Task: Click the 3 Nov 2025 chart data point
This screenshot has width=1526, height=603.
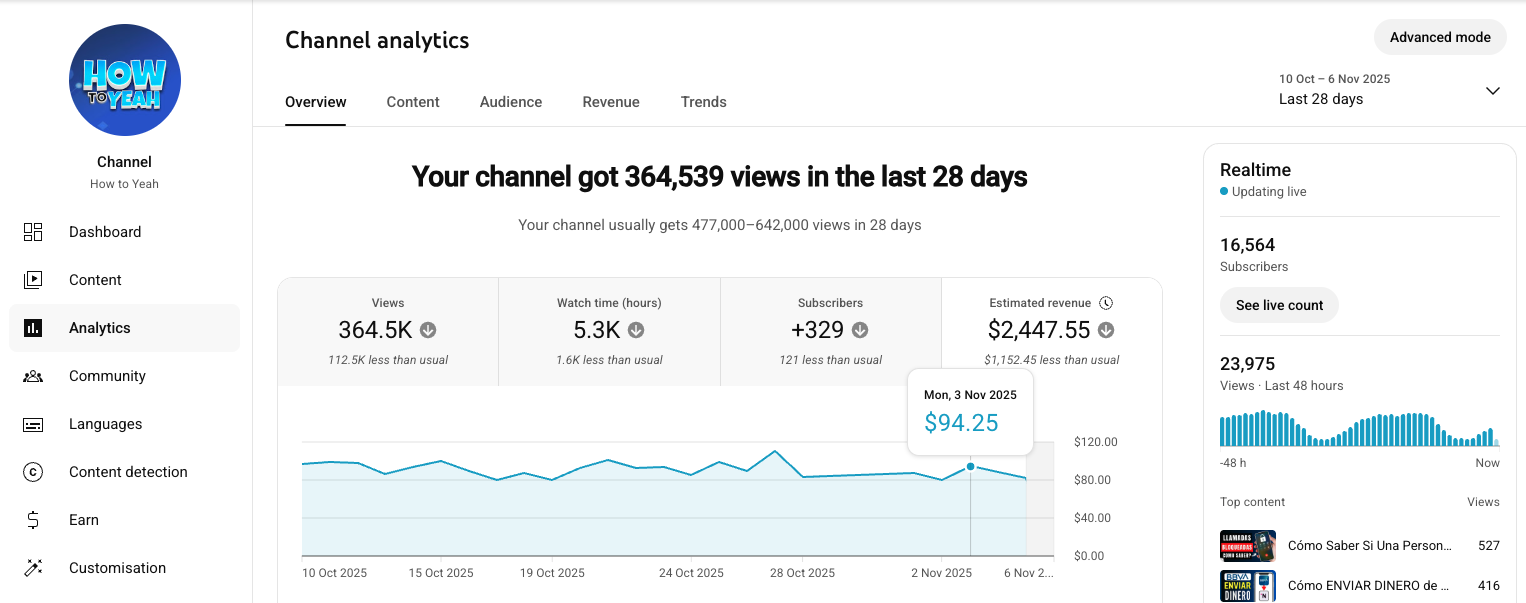Action: (x=970, y=467)
